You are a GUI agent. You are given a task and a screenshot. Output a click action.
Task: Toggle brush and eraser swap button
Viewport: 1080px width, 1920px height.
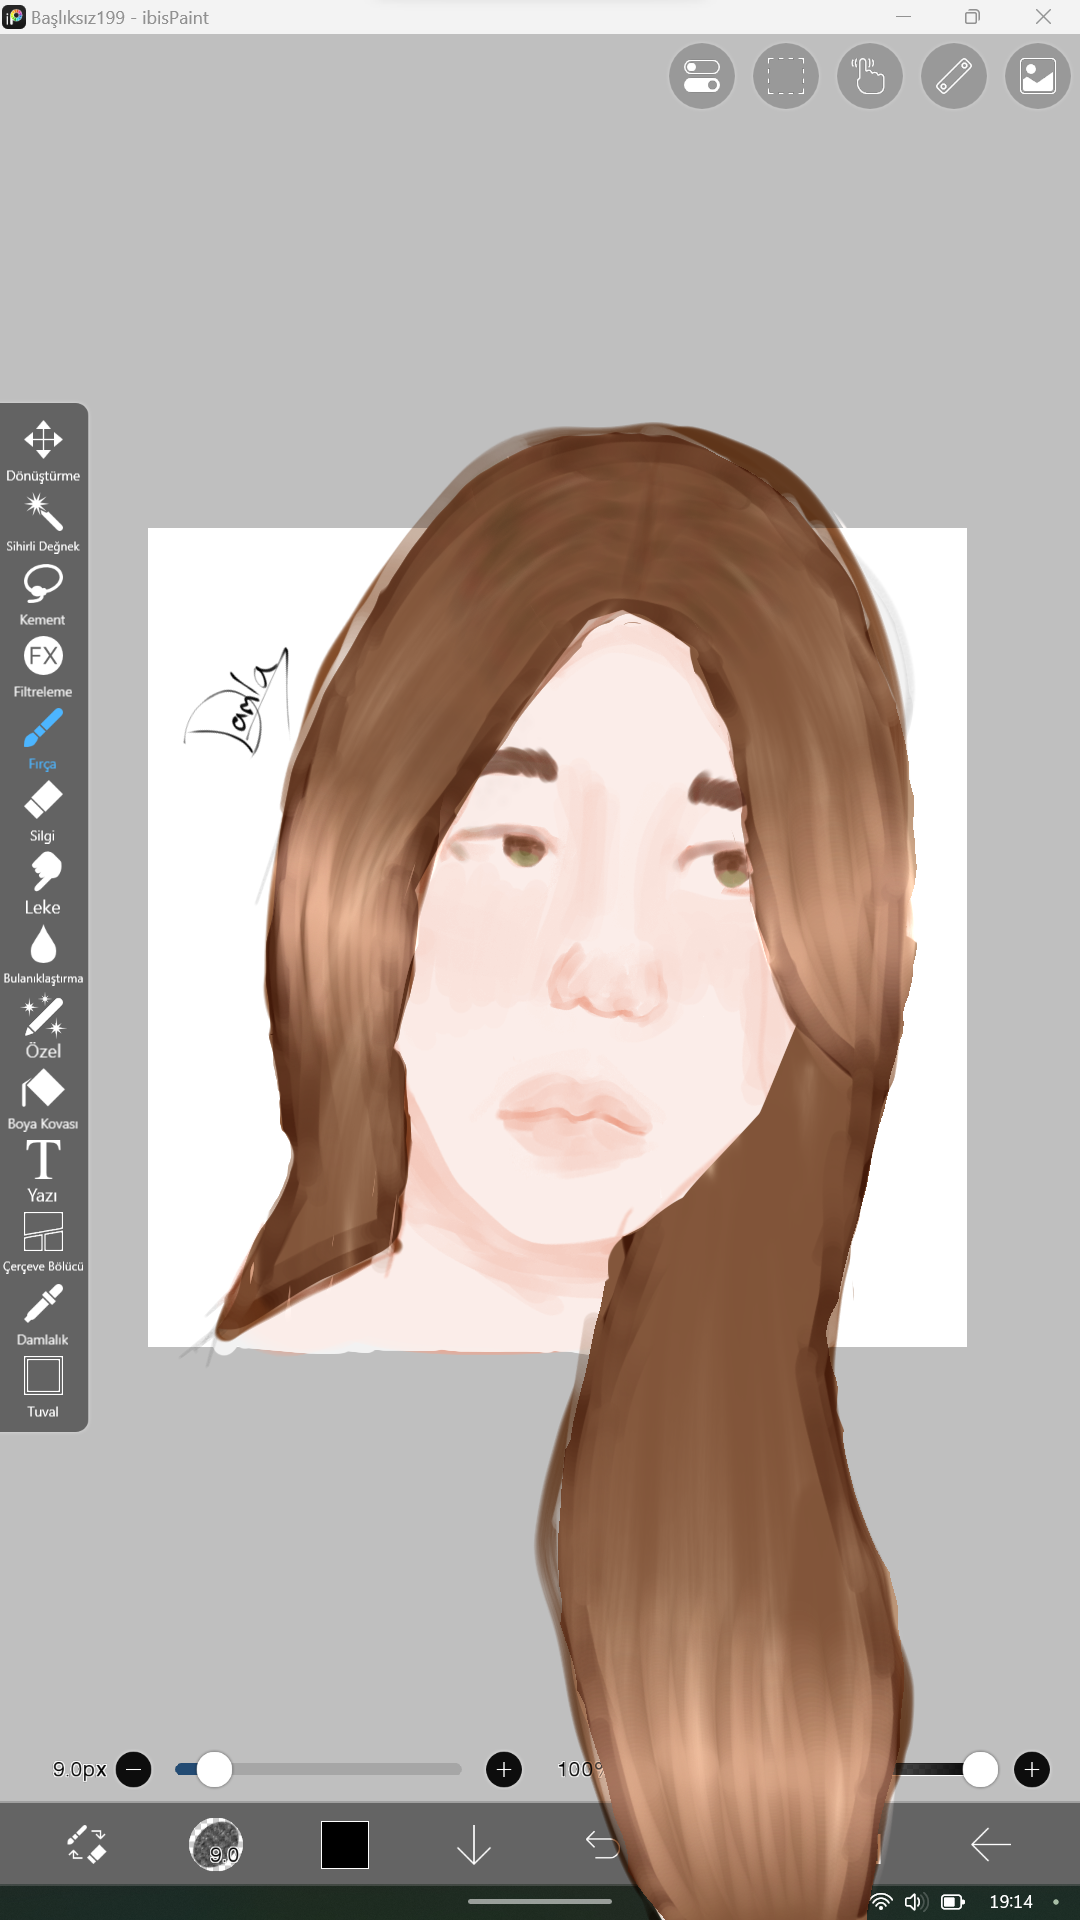[x=87, y=1844]
